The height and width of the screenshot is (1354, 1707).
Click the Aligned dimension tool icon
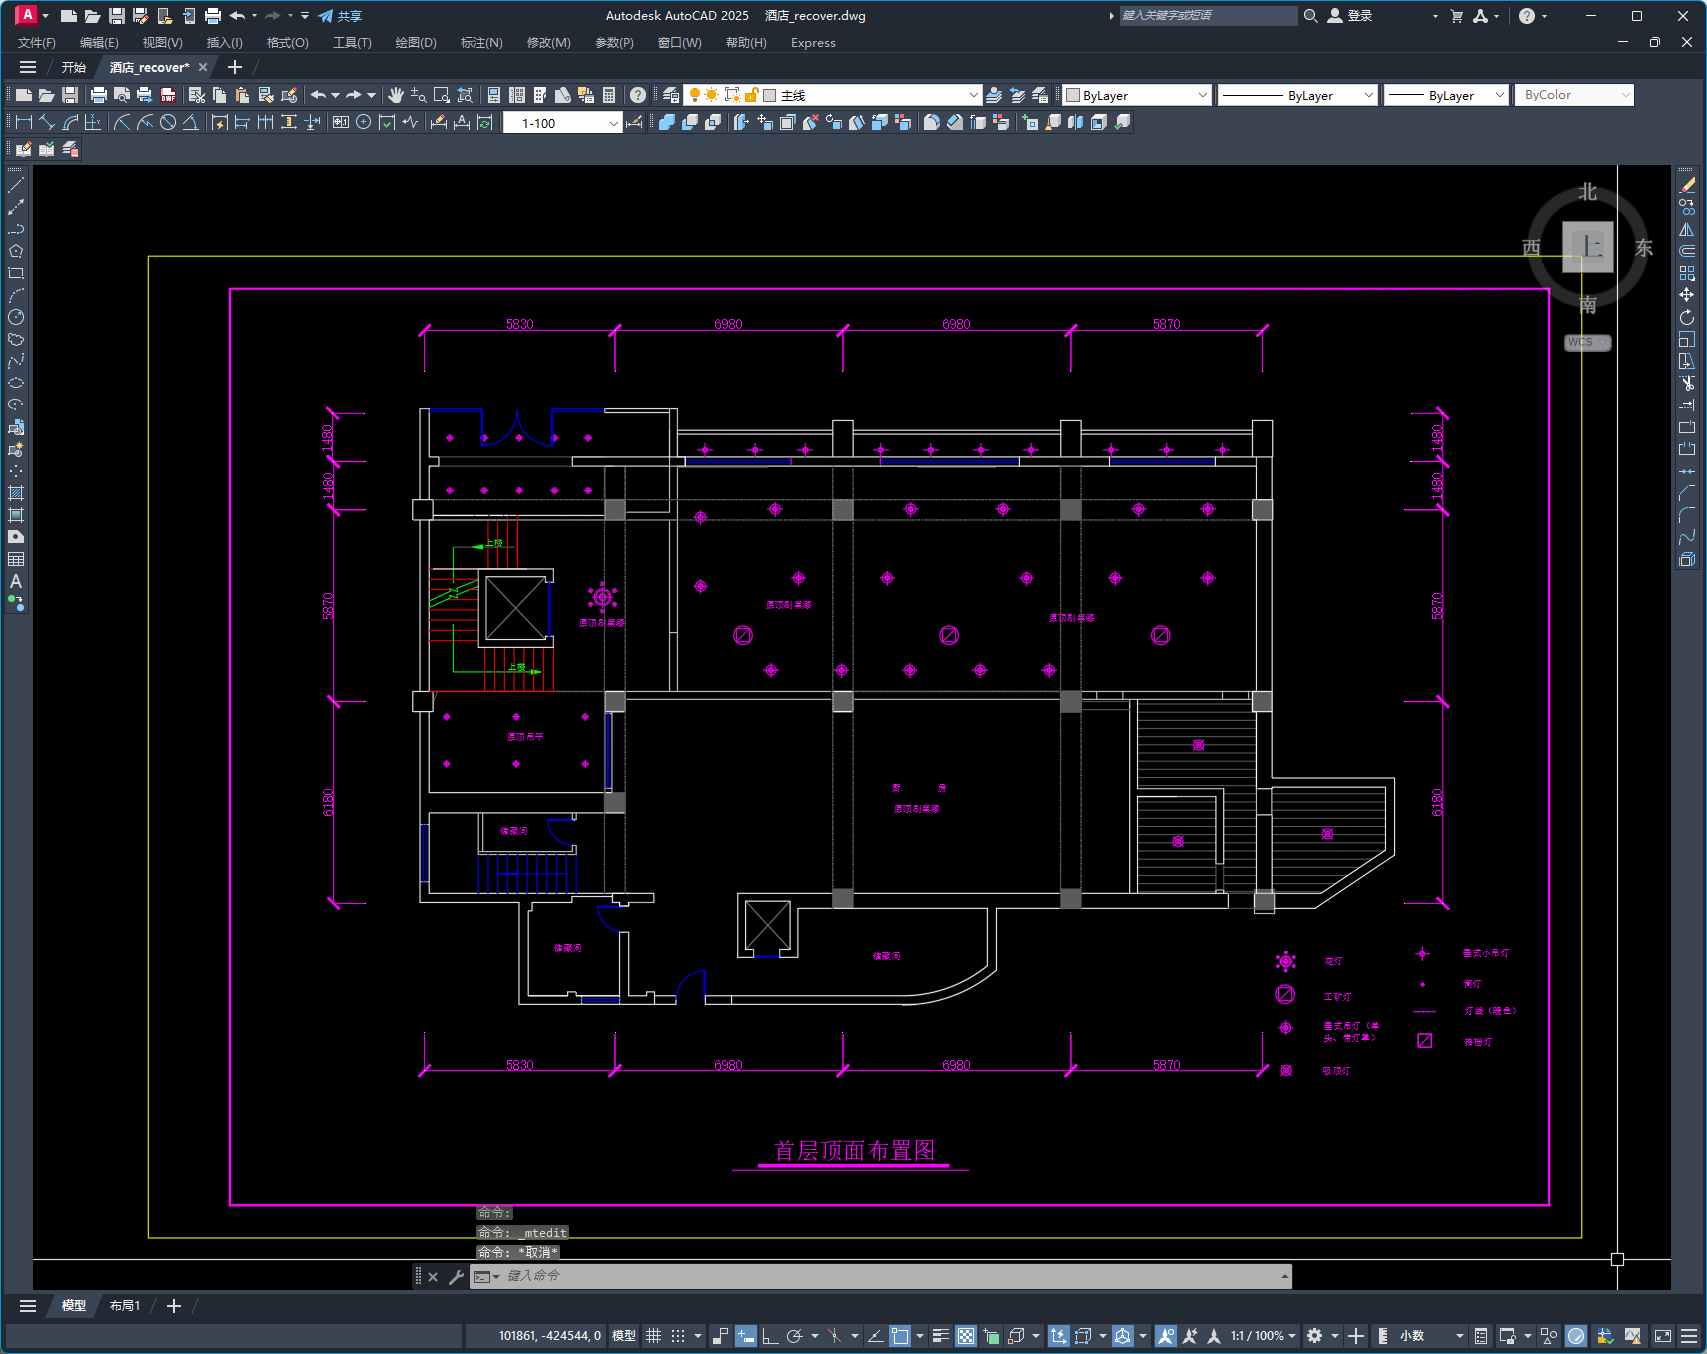click(x=47, y=122)
